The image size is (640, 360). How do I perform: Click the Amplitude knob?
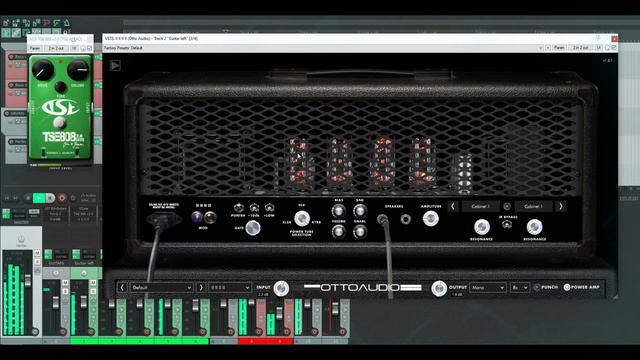[431, 219]
